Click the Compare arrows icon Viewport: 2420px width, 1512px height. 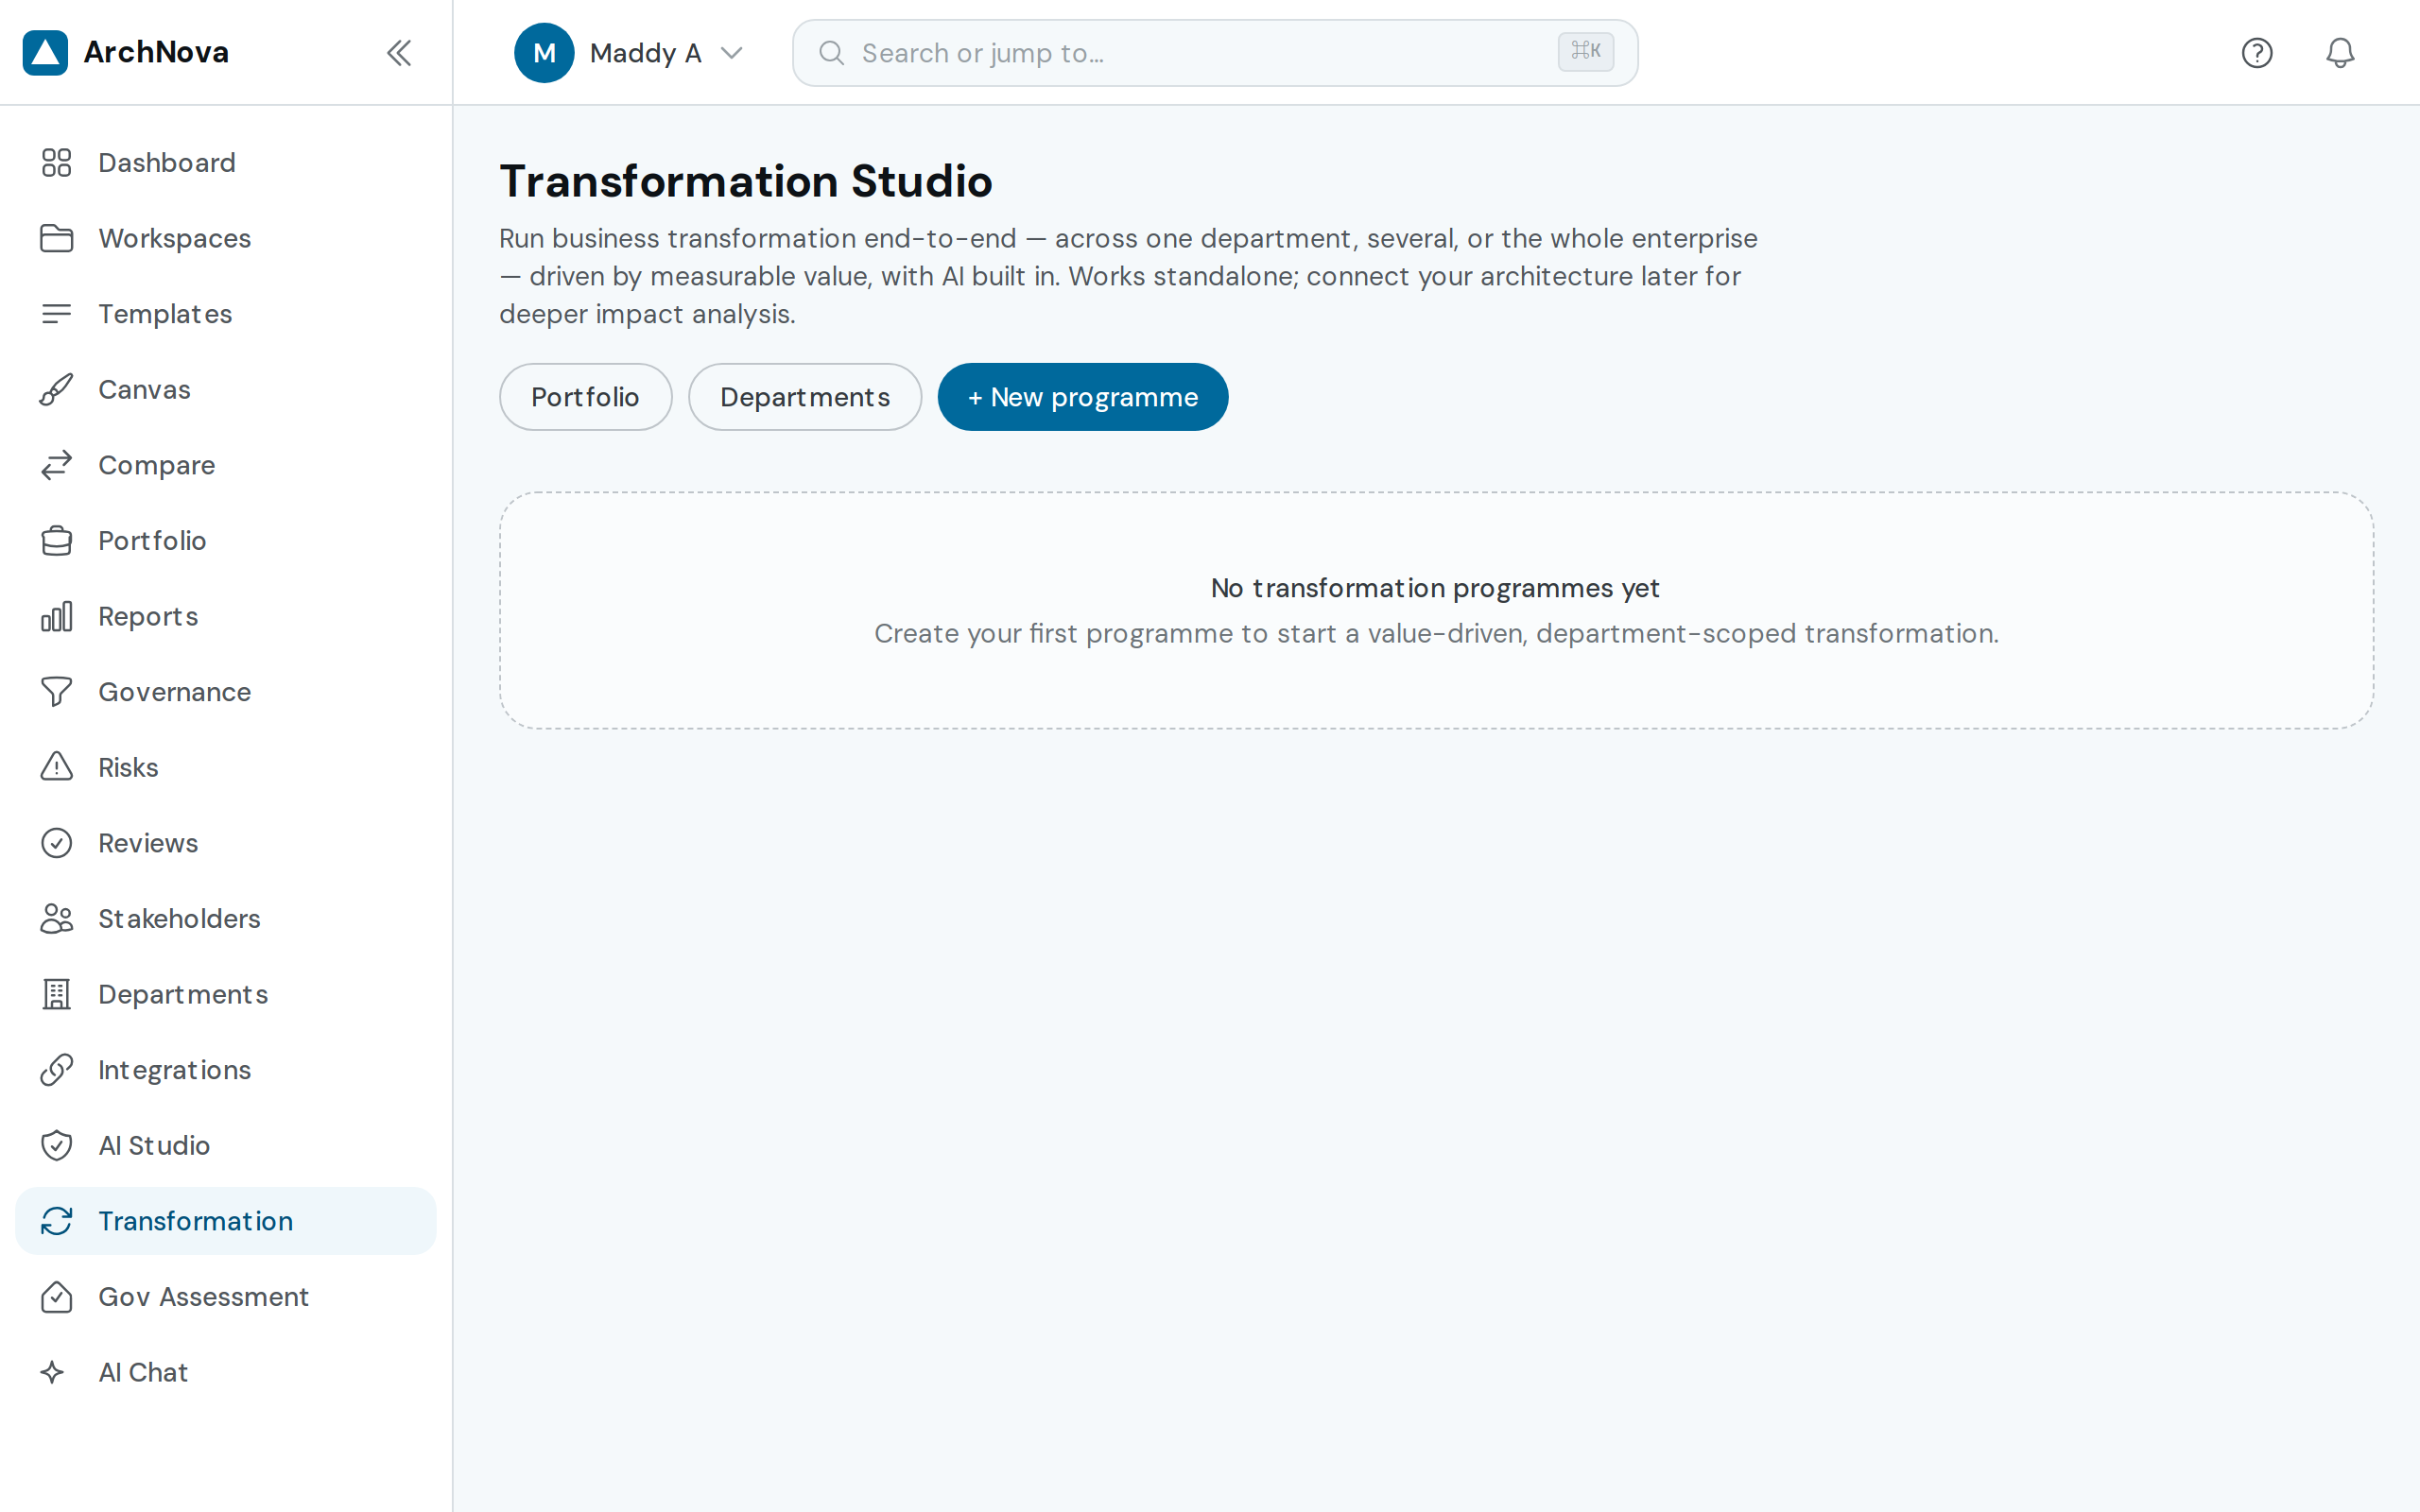57,465
